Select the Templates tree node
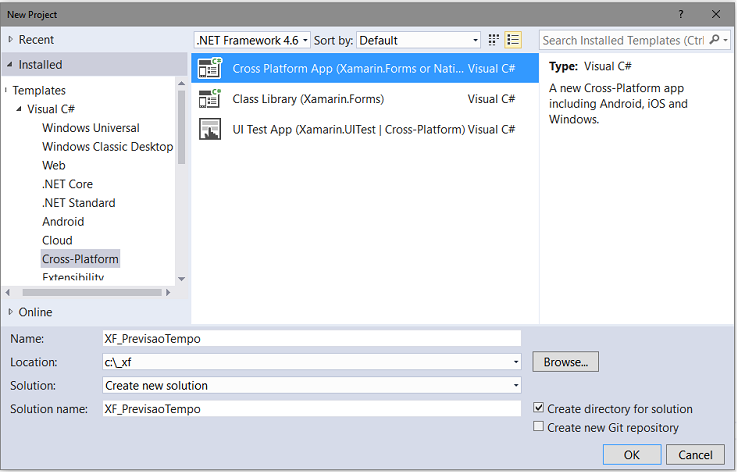The width and height of the screenshot is (738, 474). tap(39, 90)
